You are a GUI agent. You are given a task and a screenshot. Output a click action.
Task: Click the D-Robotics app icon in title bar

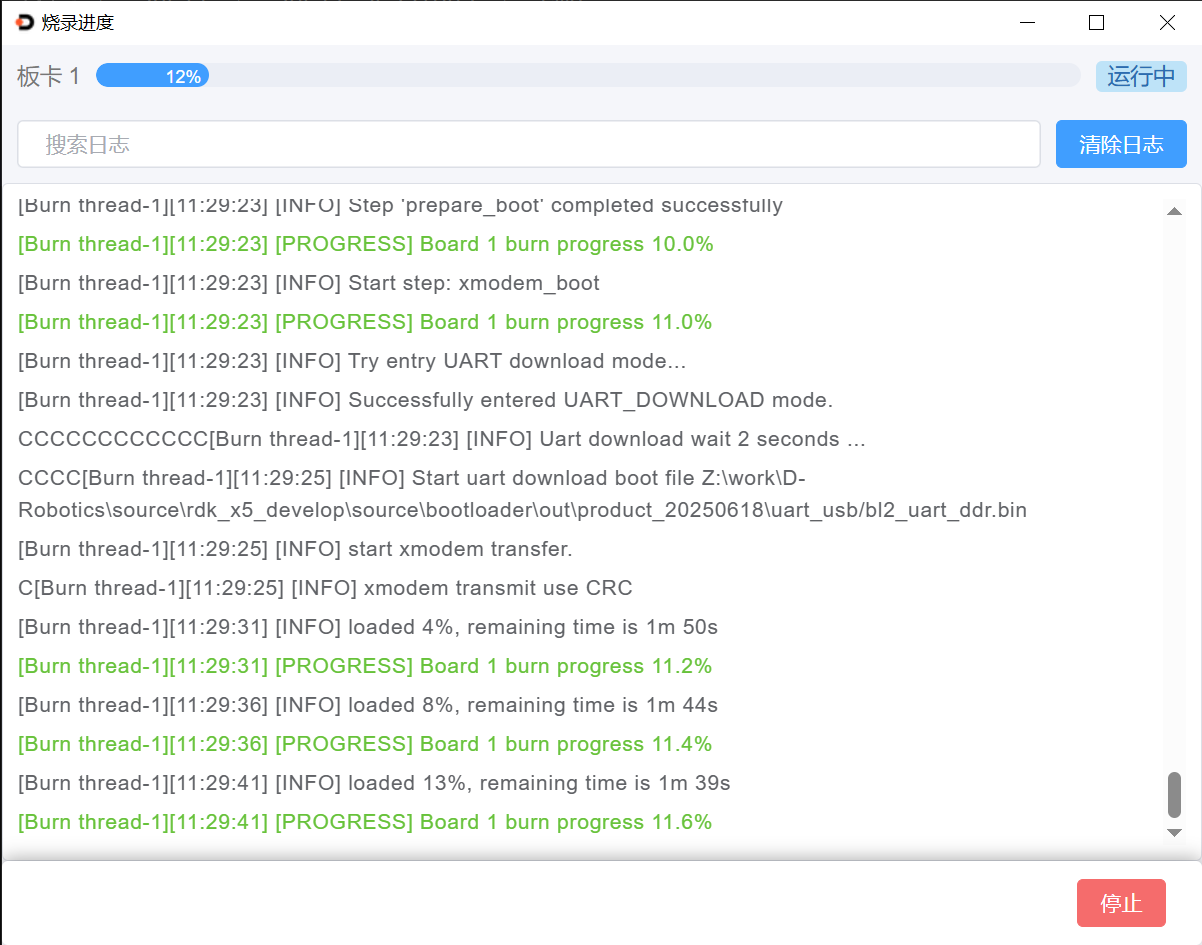(x=25, y=22)
